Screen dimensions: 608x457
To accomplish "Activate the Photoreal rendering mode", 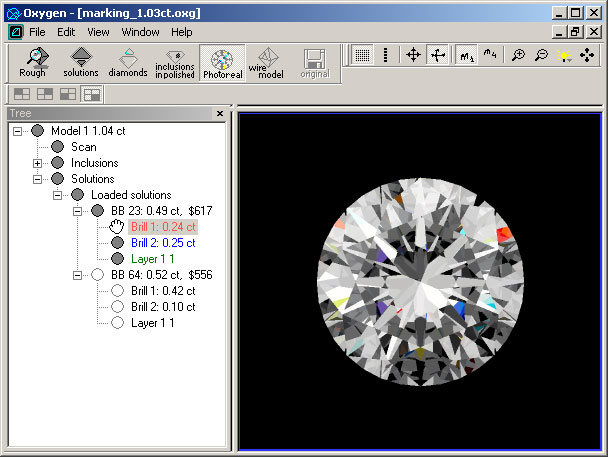I will (x=222, y=62).
